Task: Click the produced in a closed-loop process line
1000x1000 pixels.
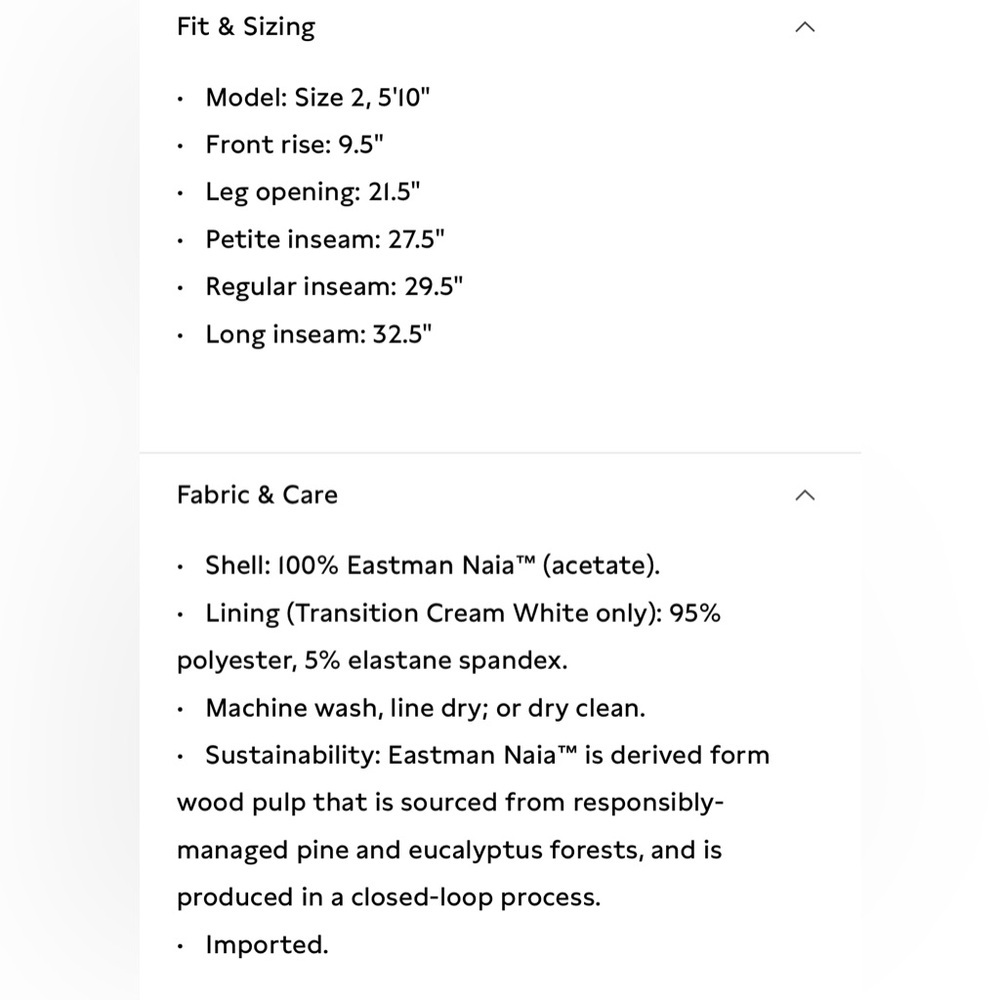Action: [x=388, y=897]
